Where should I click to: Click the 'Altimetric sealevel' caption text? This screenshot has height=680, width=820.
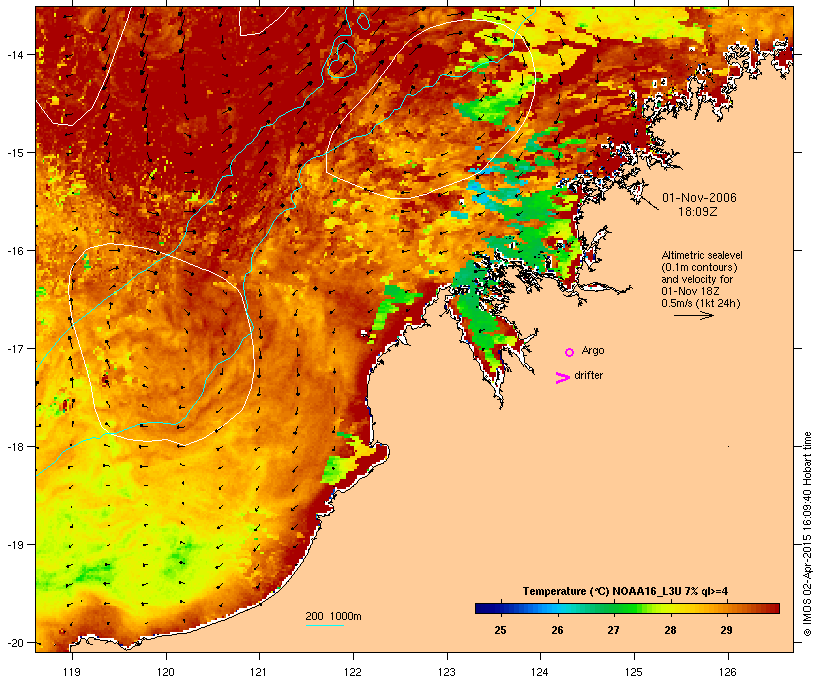702,255
